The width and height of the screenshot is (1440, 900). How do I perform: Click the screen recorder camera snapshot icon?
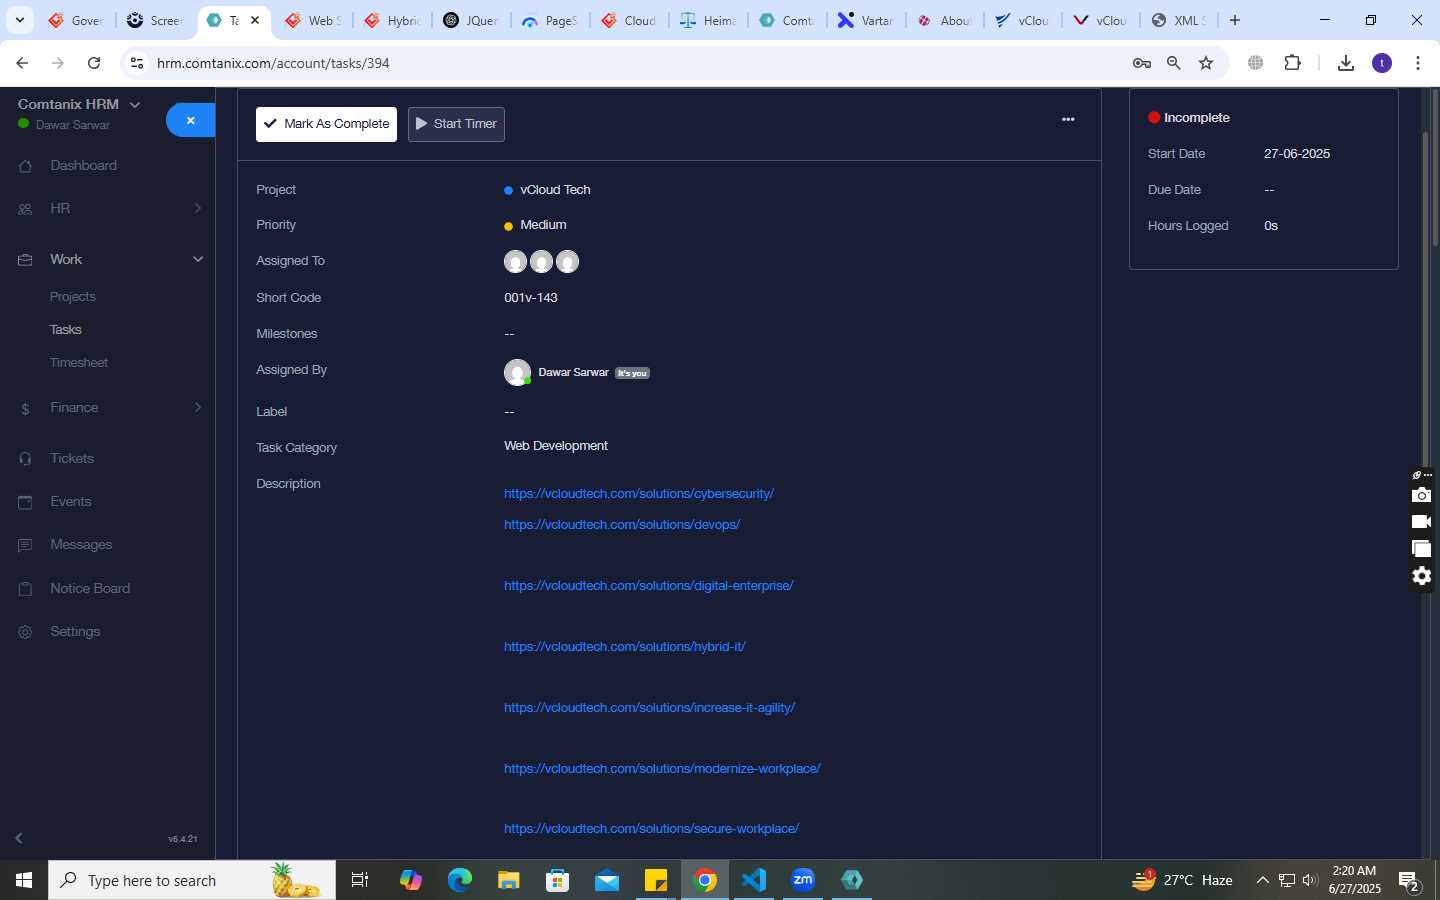click(1421, 495)
